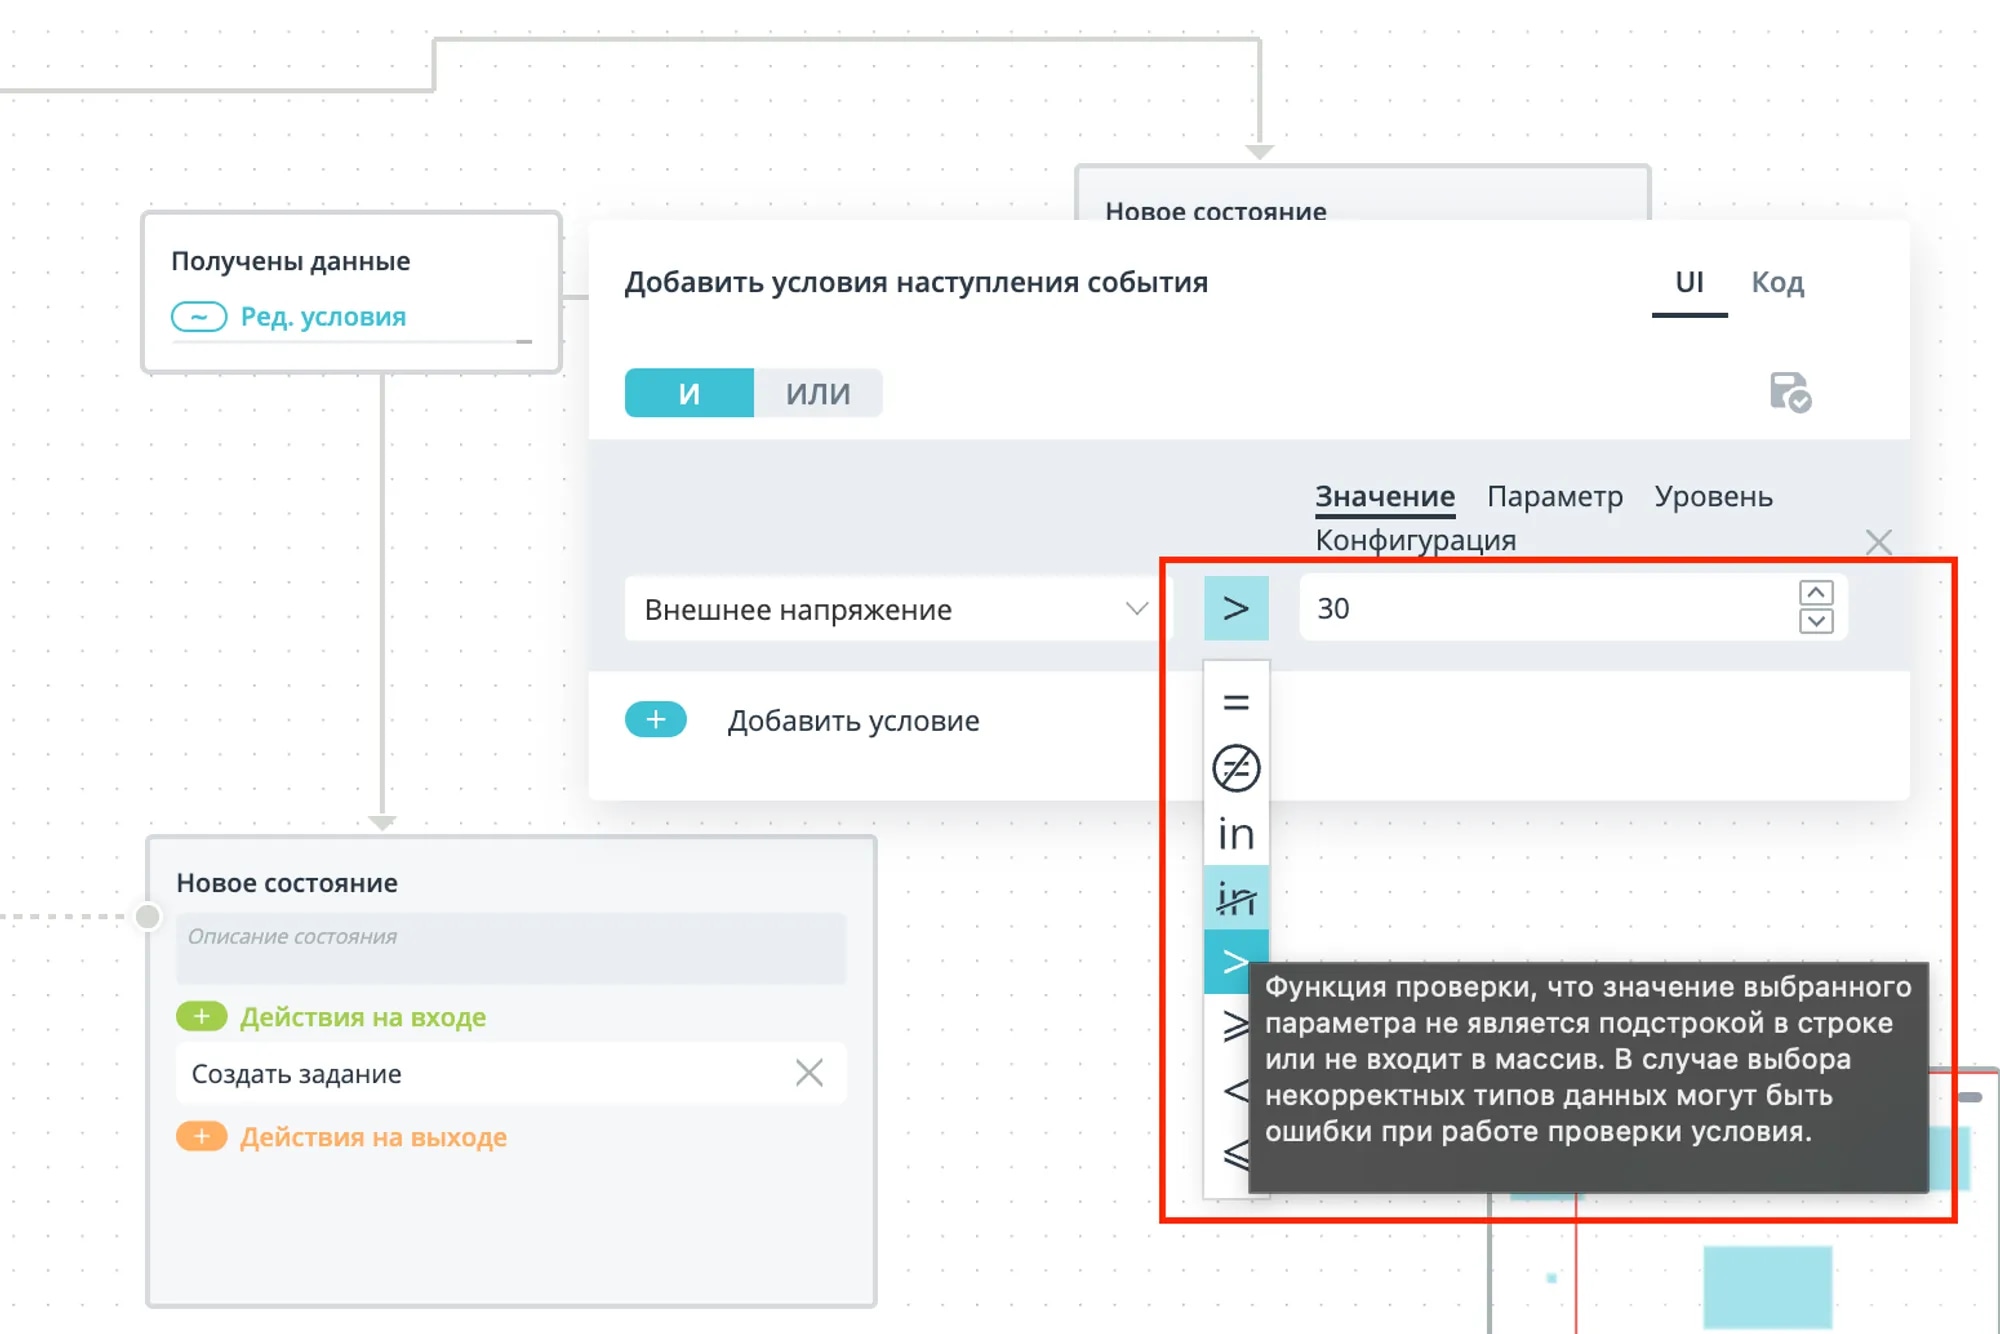Click the orange plus for Действия на выходе
Image resolution: width=2000 pixels, height=1334 pixels.
coord(202,1137)
